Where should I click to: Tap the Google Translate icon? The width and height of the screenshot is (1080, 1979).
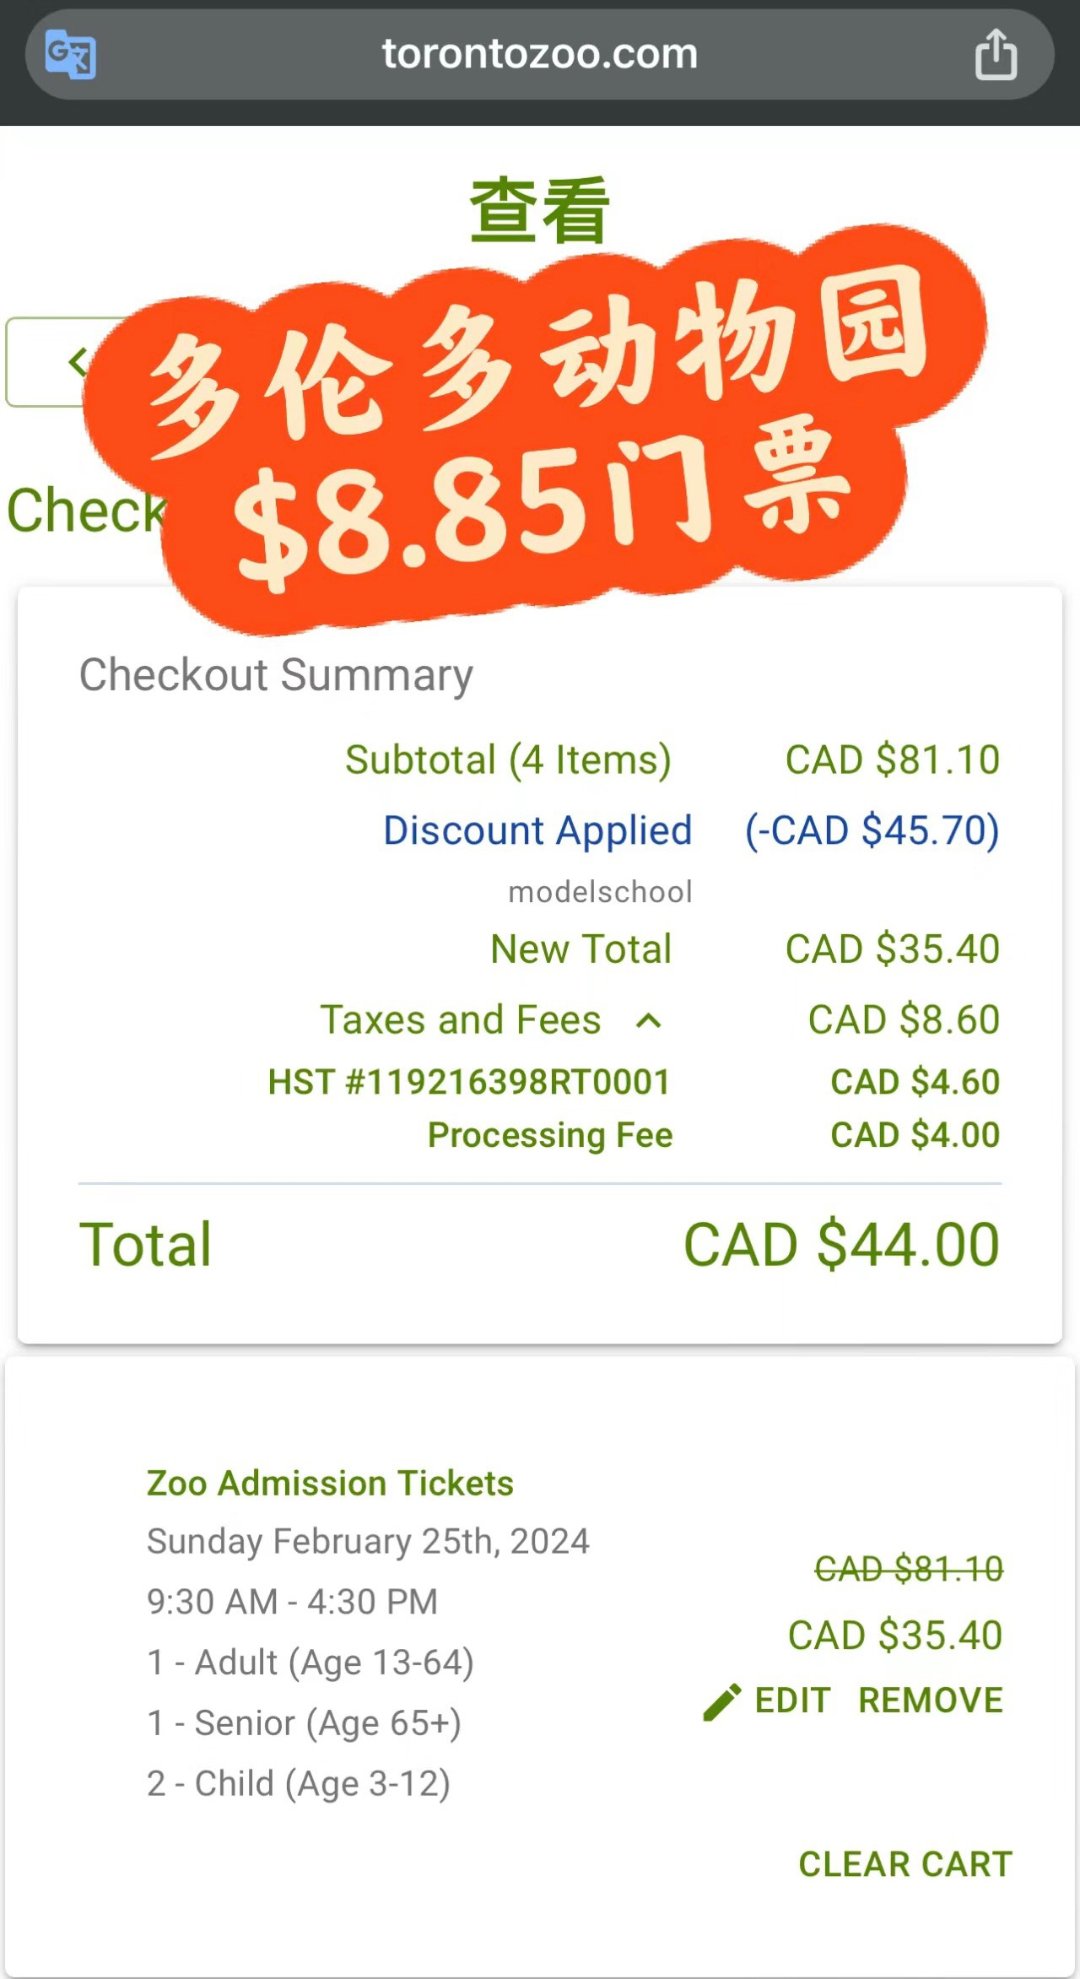tap(70, 55)
